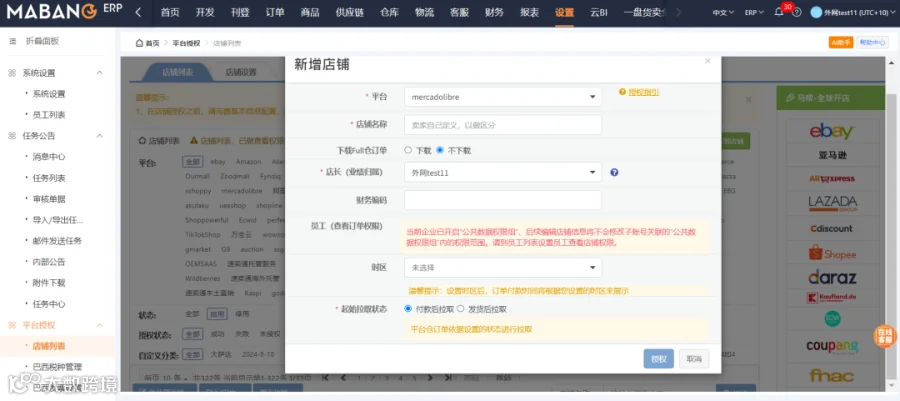Select 不下载 radio for Full仓订单

pos(440,150)
